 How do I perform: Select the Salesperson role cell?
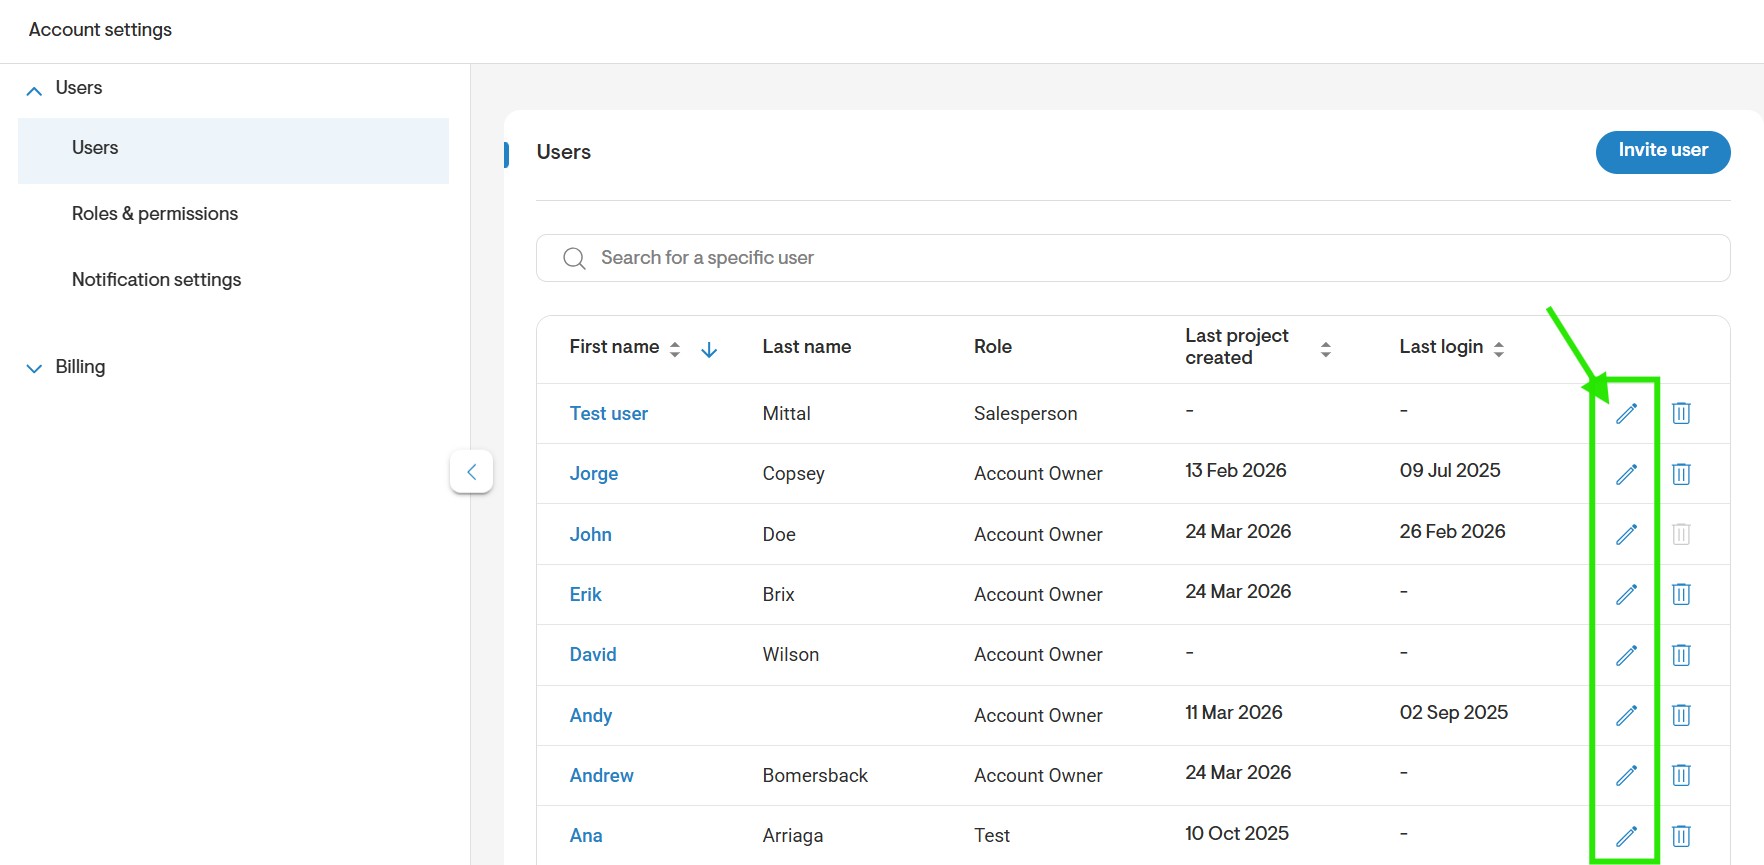[x=1025, y=413]
